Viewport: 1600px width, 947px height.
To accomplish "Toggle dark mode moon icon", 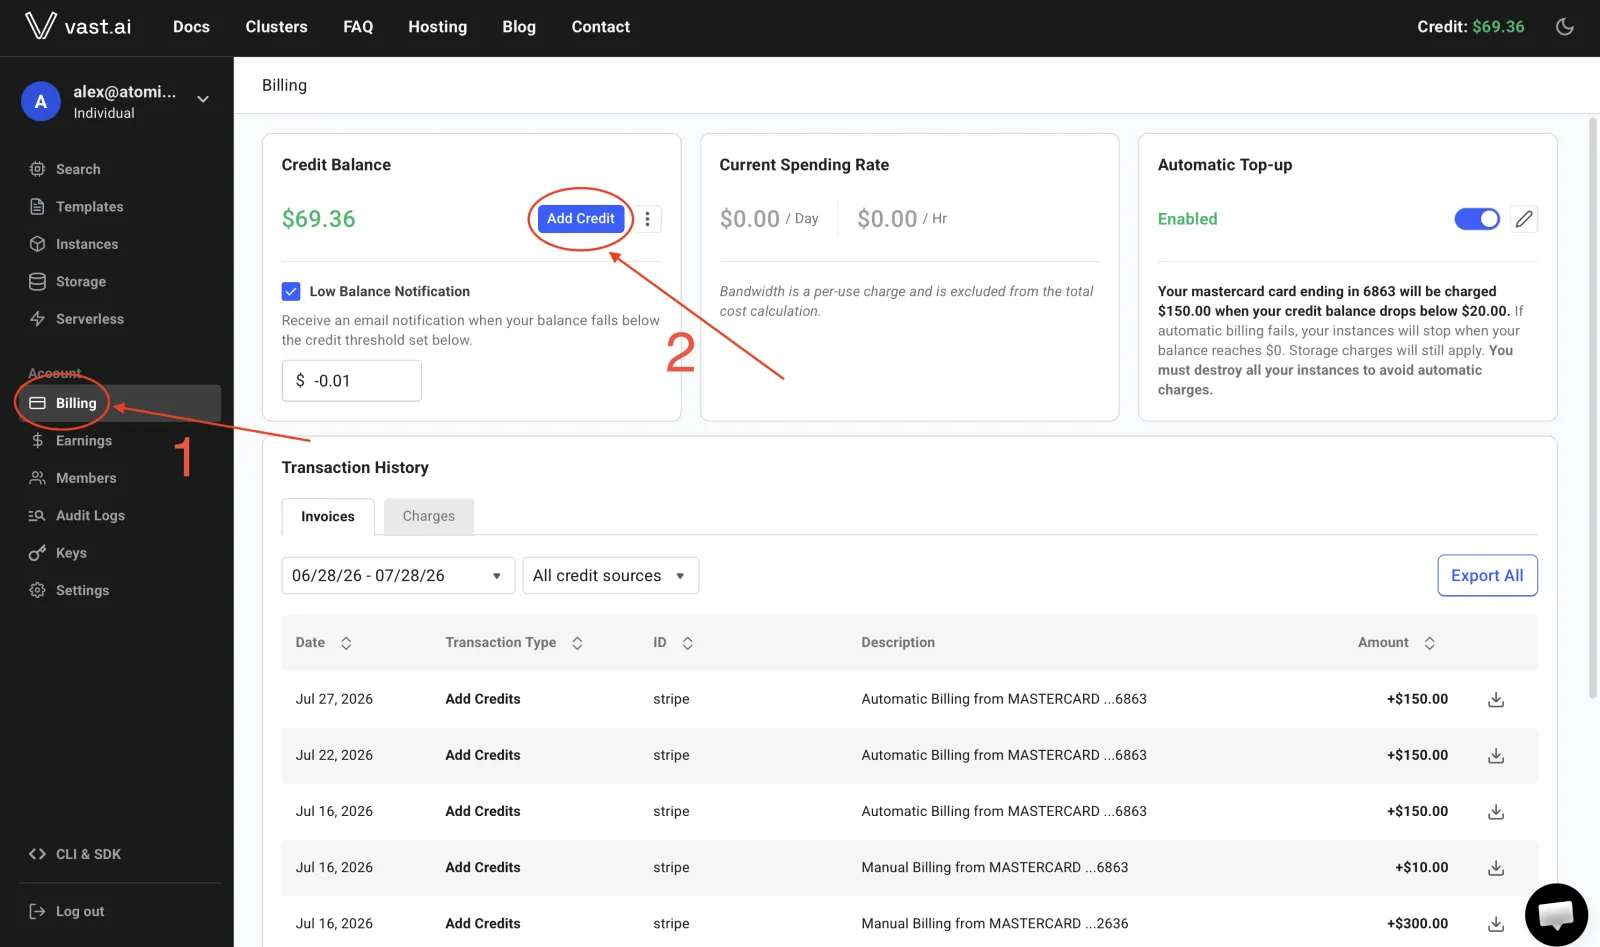I will point(1565,27).
